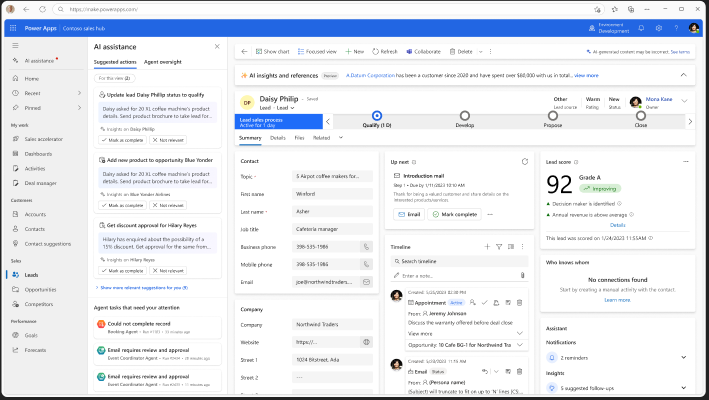Filter the timeline
The width and height of the screenshot is (709, 400).
point(499,247)
